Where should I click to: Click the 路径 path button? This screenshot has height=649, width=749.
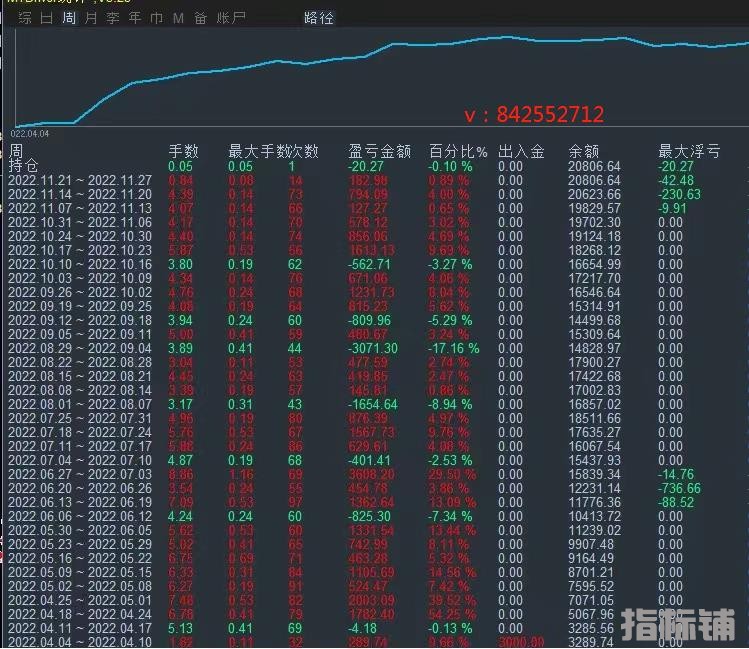[319, 18]
